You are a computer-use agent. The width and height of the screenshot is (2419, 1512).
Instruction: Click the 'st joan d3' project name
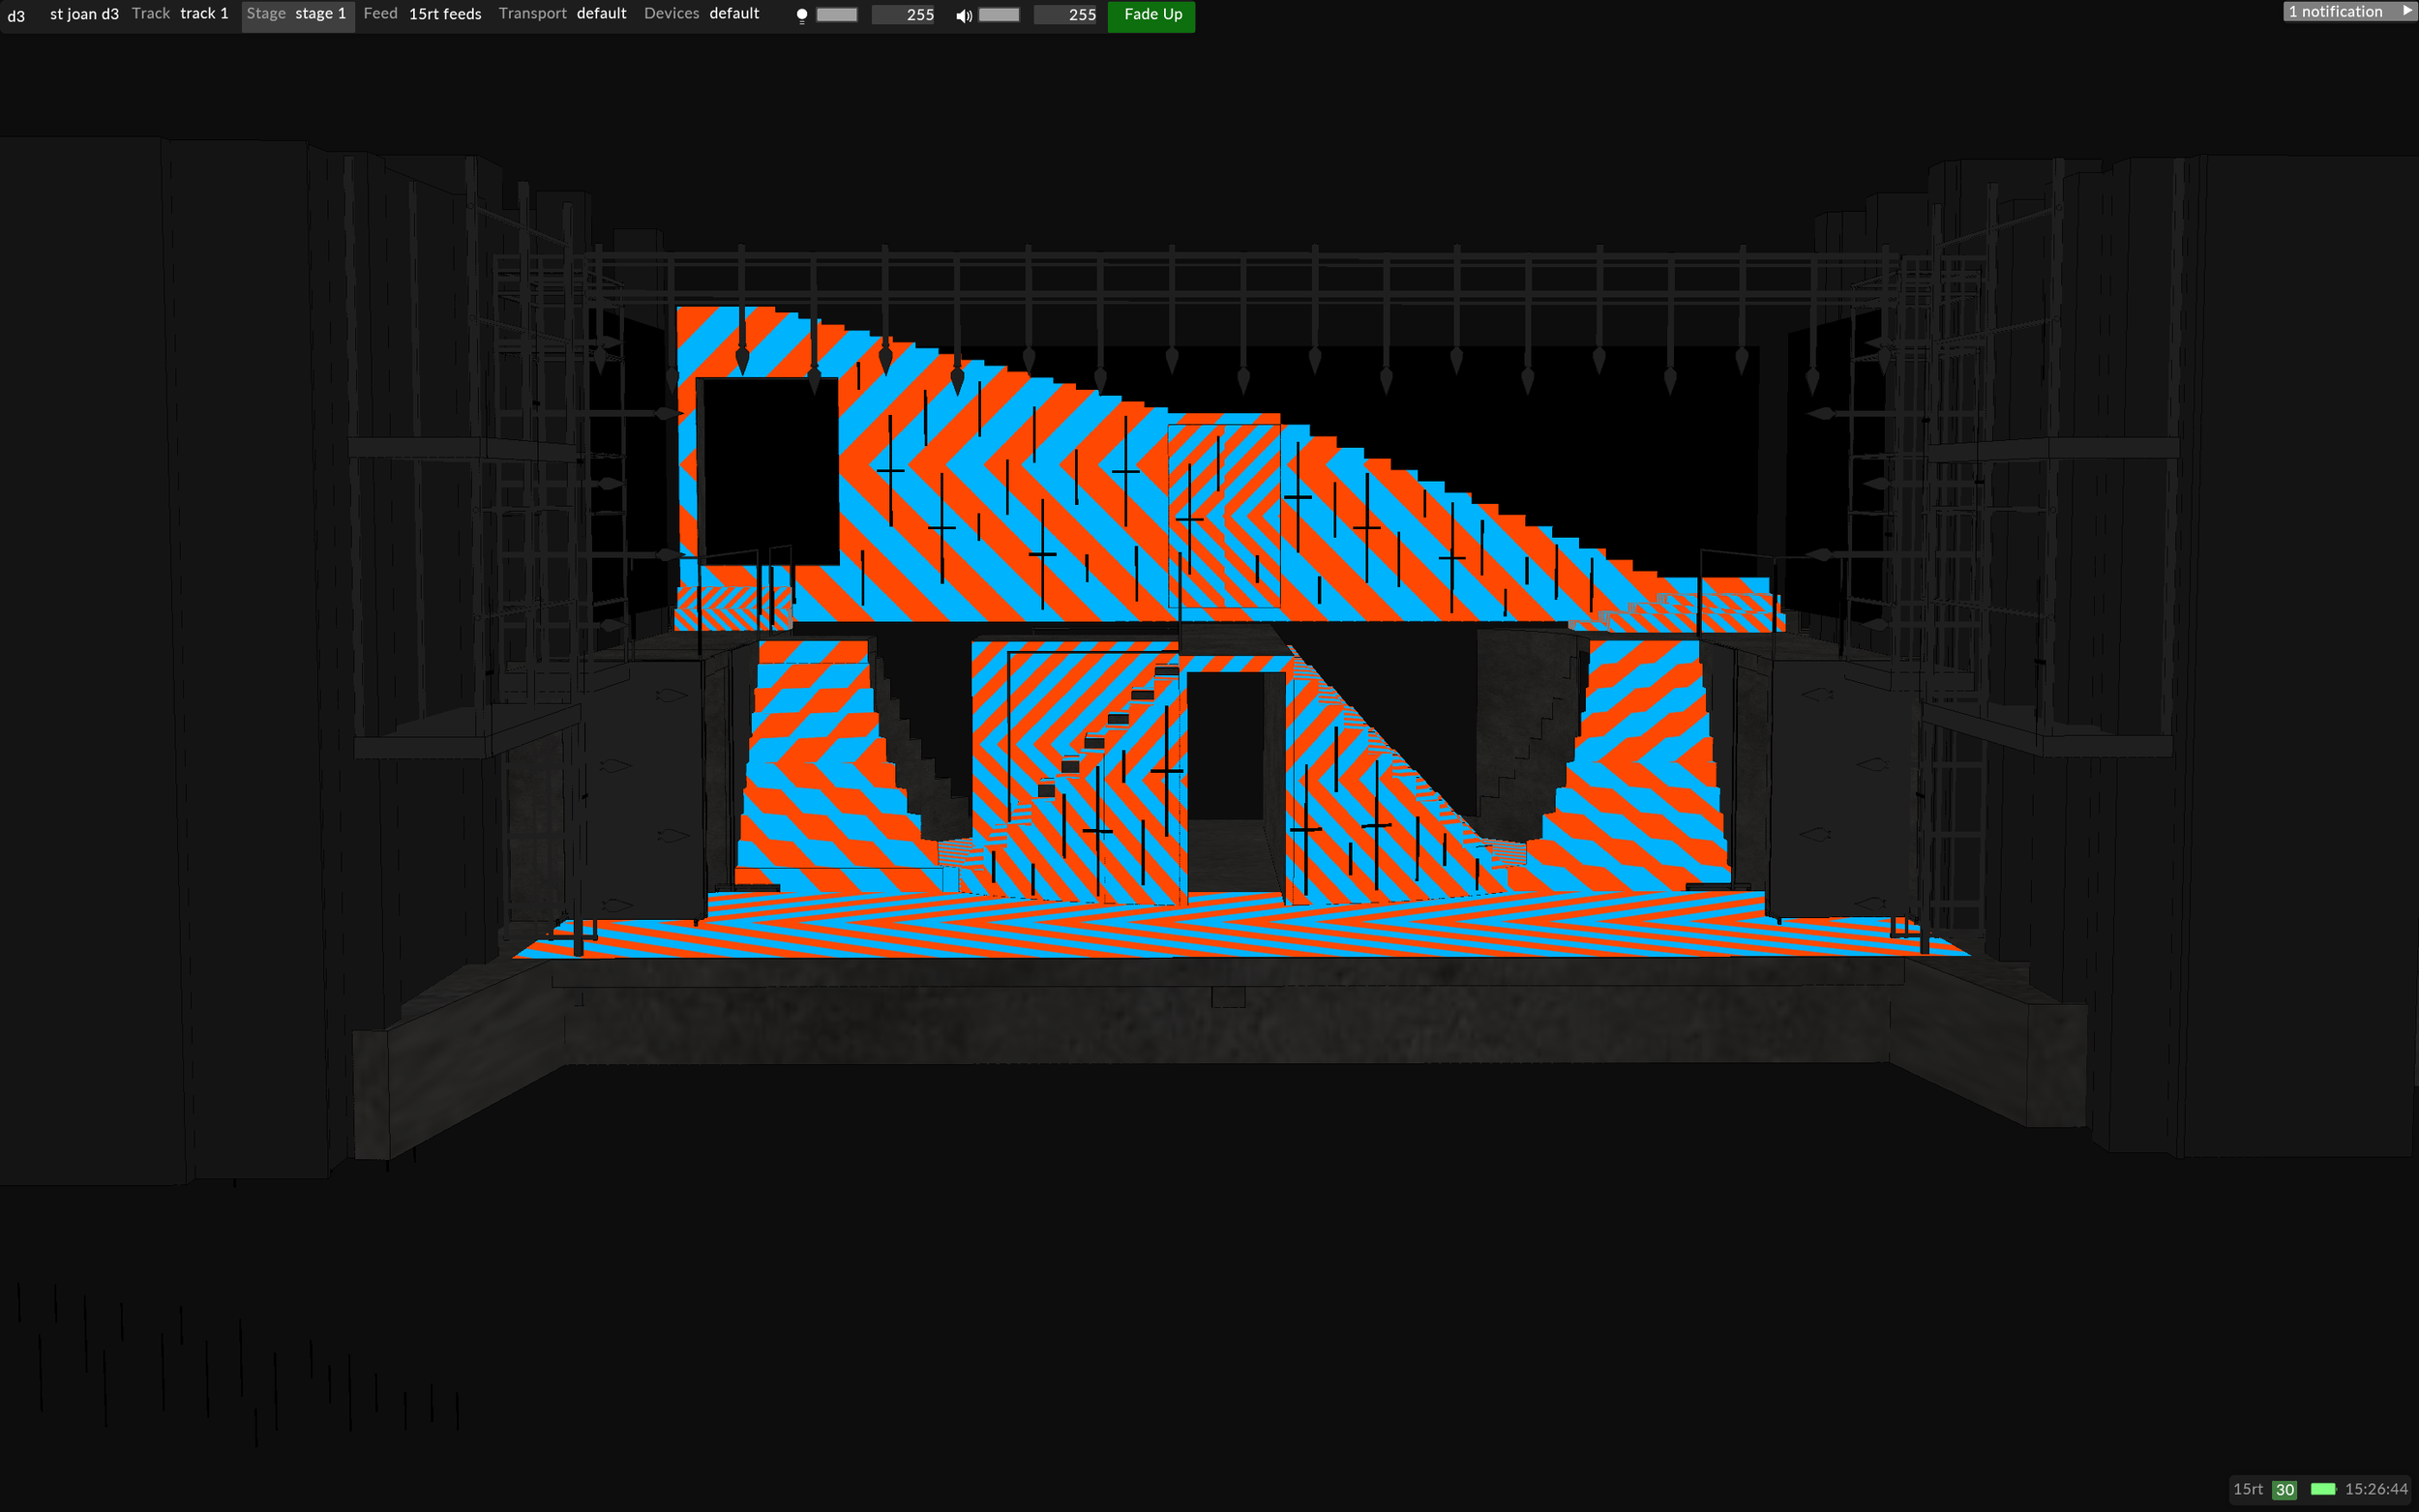point(84,14)
